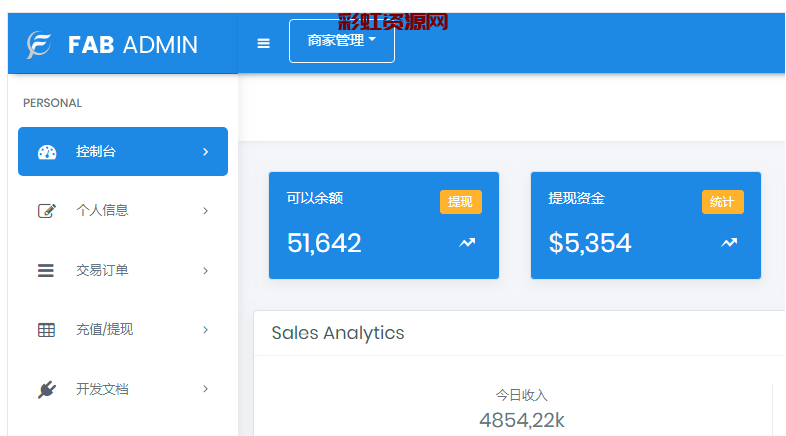Click the FAB ADMIN brand title text

pyautogui.click(x=132, y=45)
